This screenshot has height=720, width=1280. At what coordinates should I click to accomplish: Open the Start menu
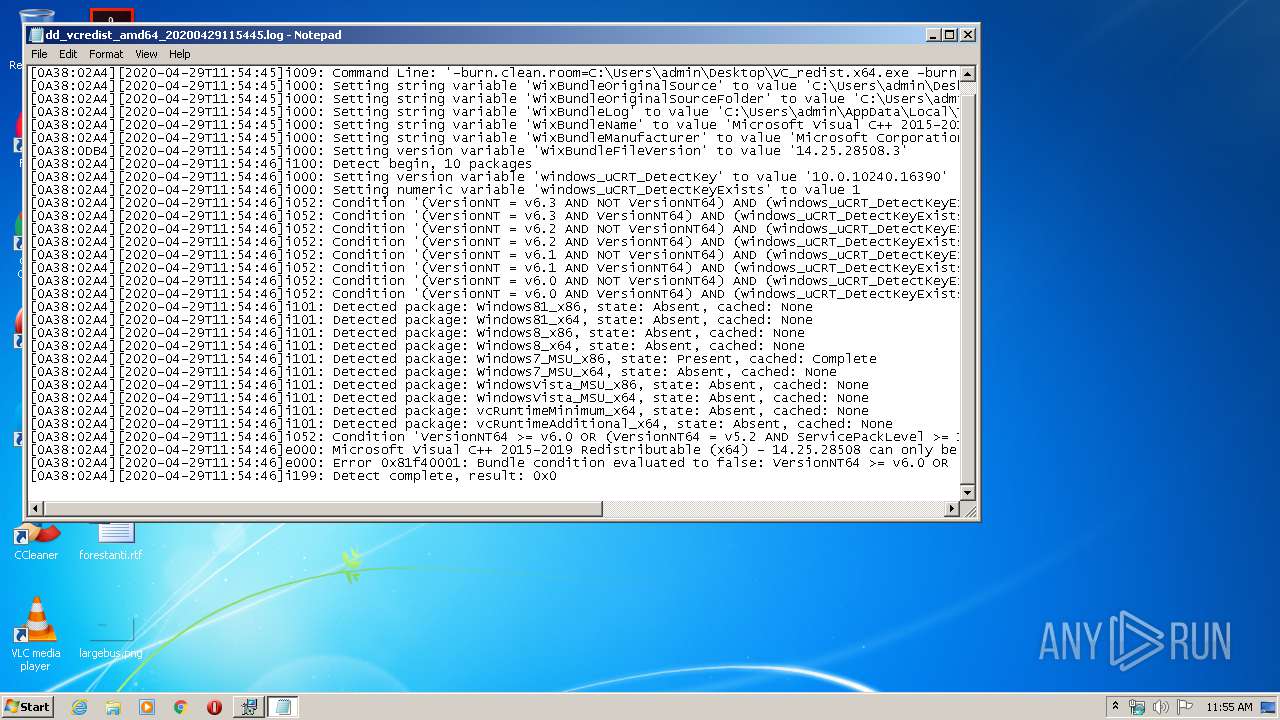click(x=28, y=706)
